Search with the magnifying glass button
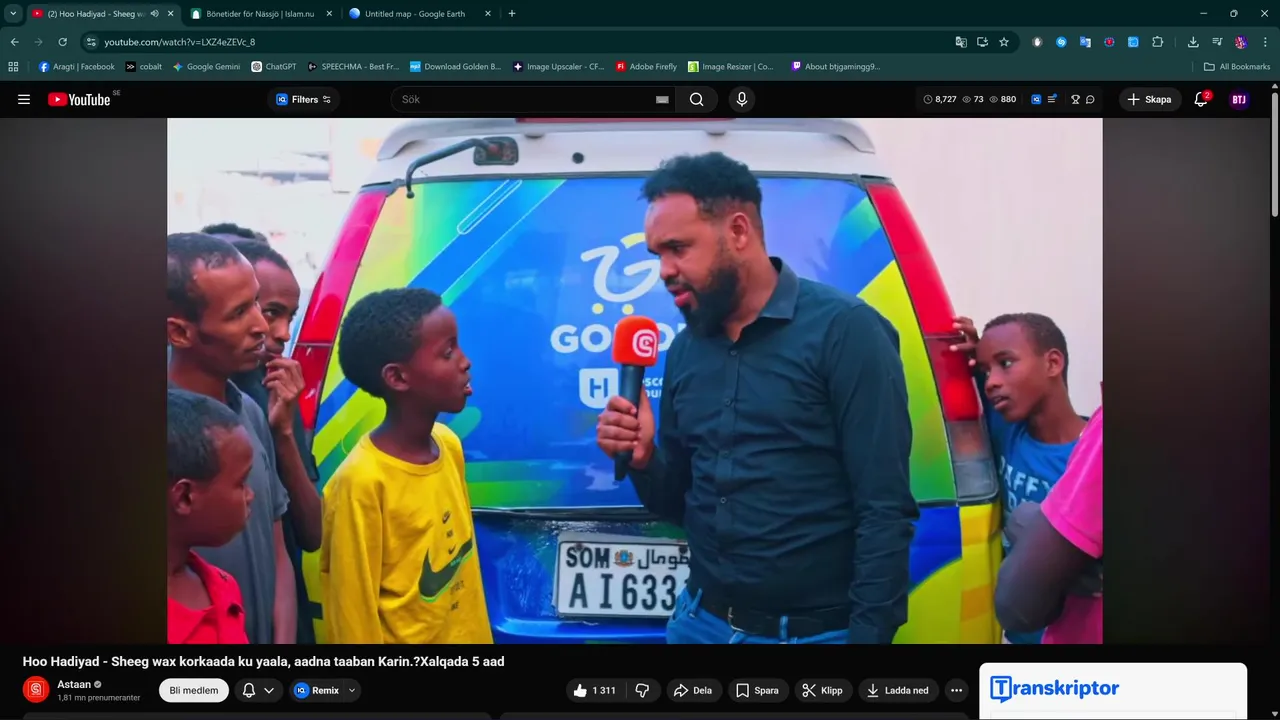Image resolution: width=1280 pixels, height=720 pixels. [x=697, y=99]
